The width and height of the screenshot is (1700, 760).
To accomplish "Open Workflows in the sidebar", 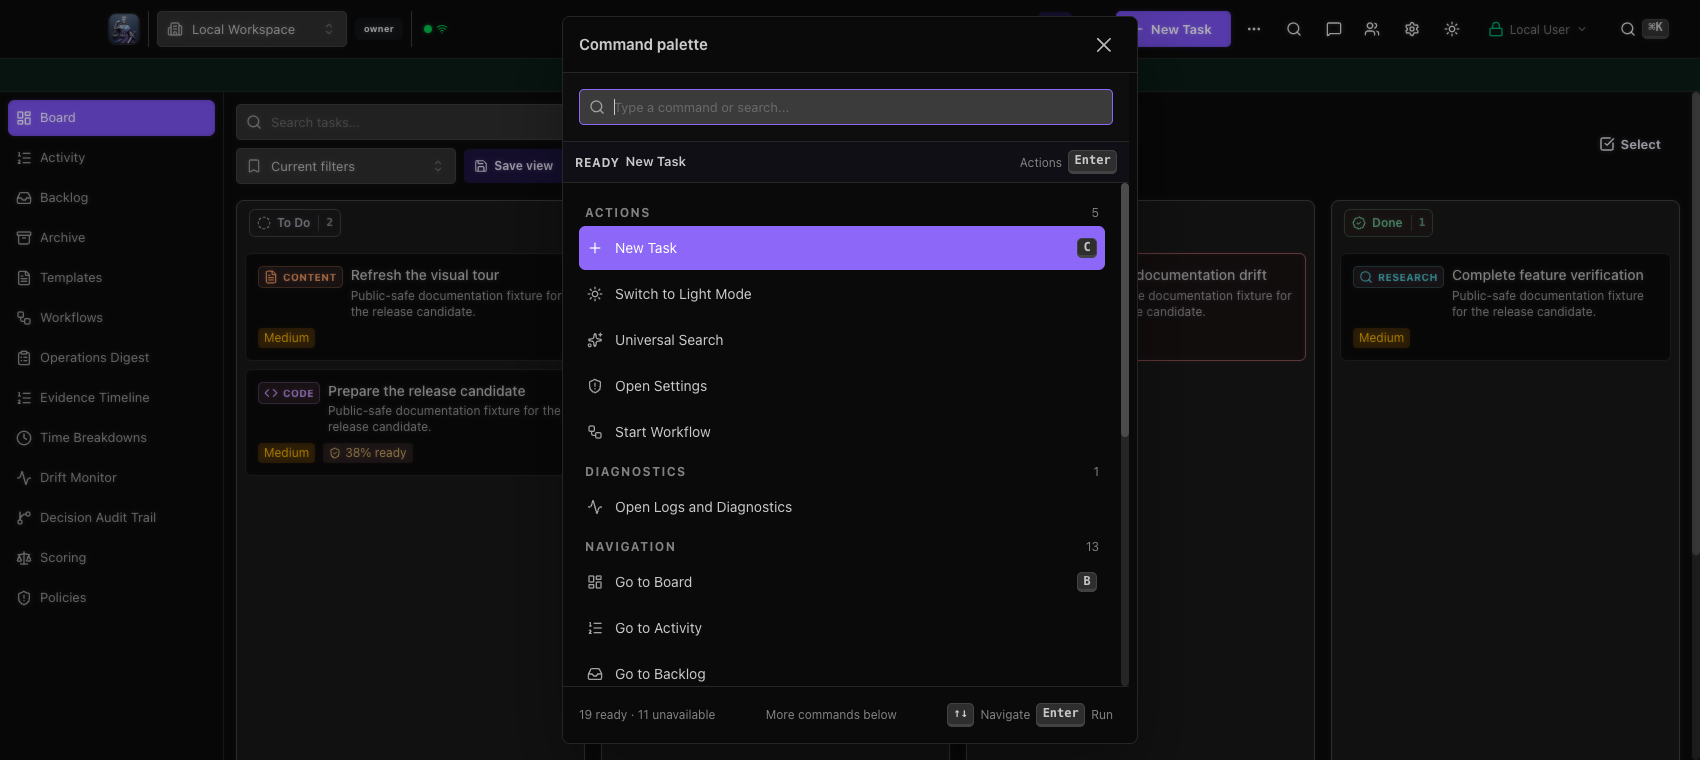I will [111, 318].
